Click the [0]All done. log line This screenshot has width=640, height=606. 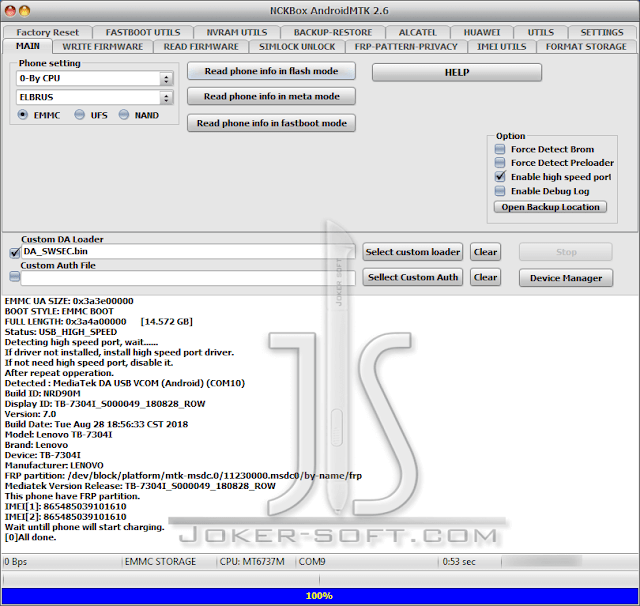(30, 537)
